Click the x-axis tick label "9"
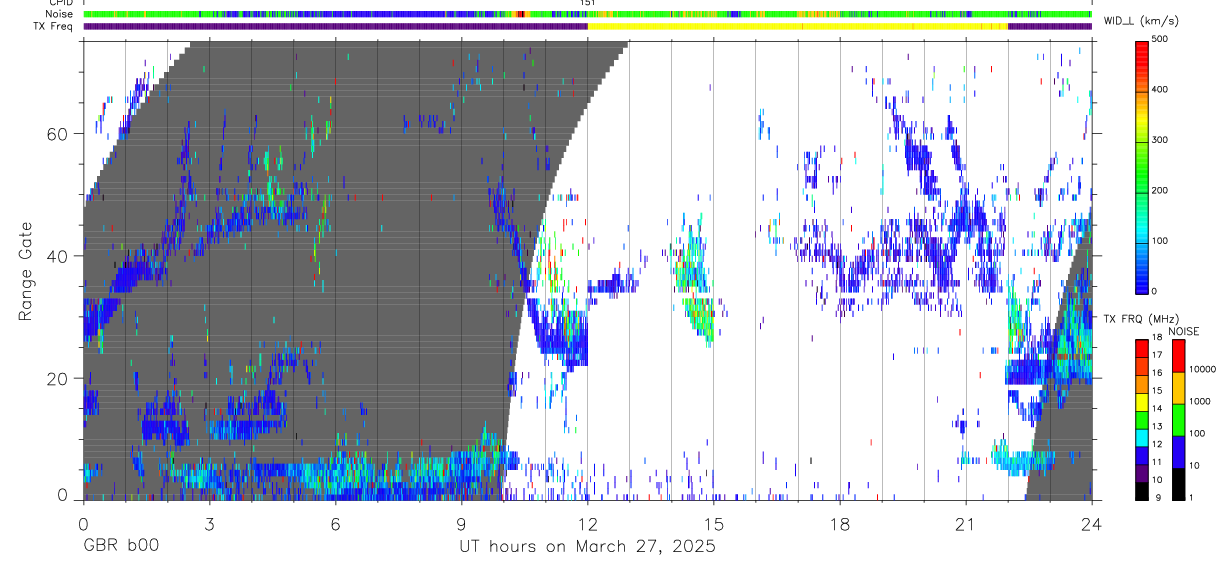The width and height of the screenshot is (1228, 567). 461,523
